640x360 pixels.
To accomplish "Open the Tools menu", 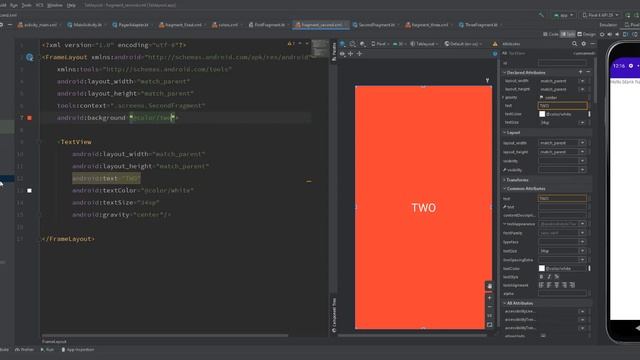I will 27,5.
